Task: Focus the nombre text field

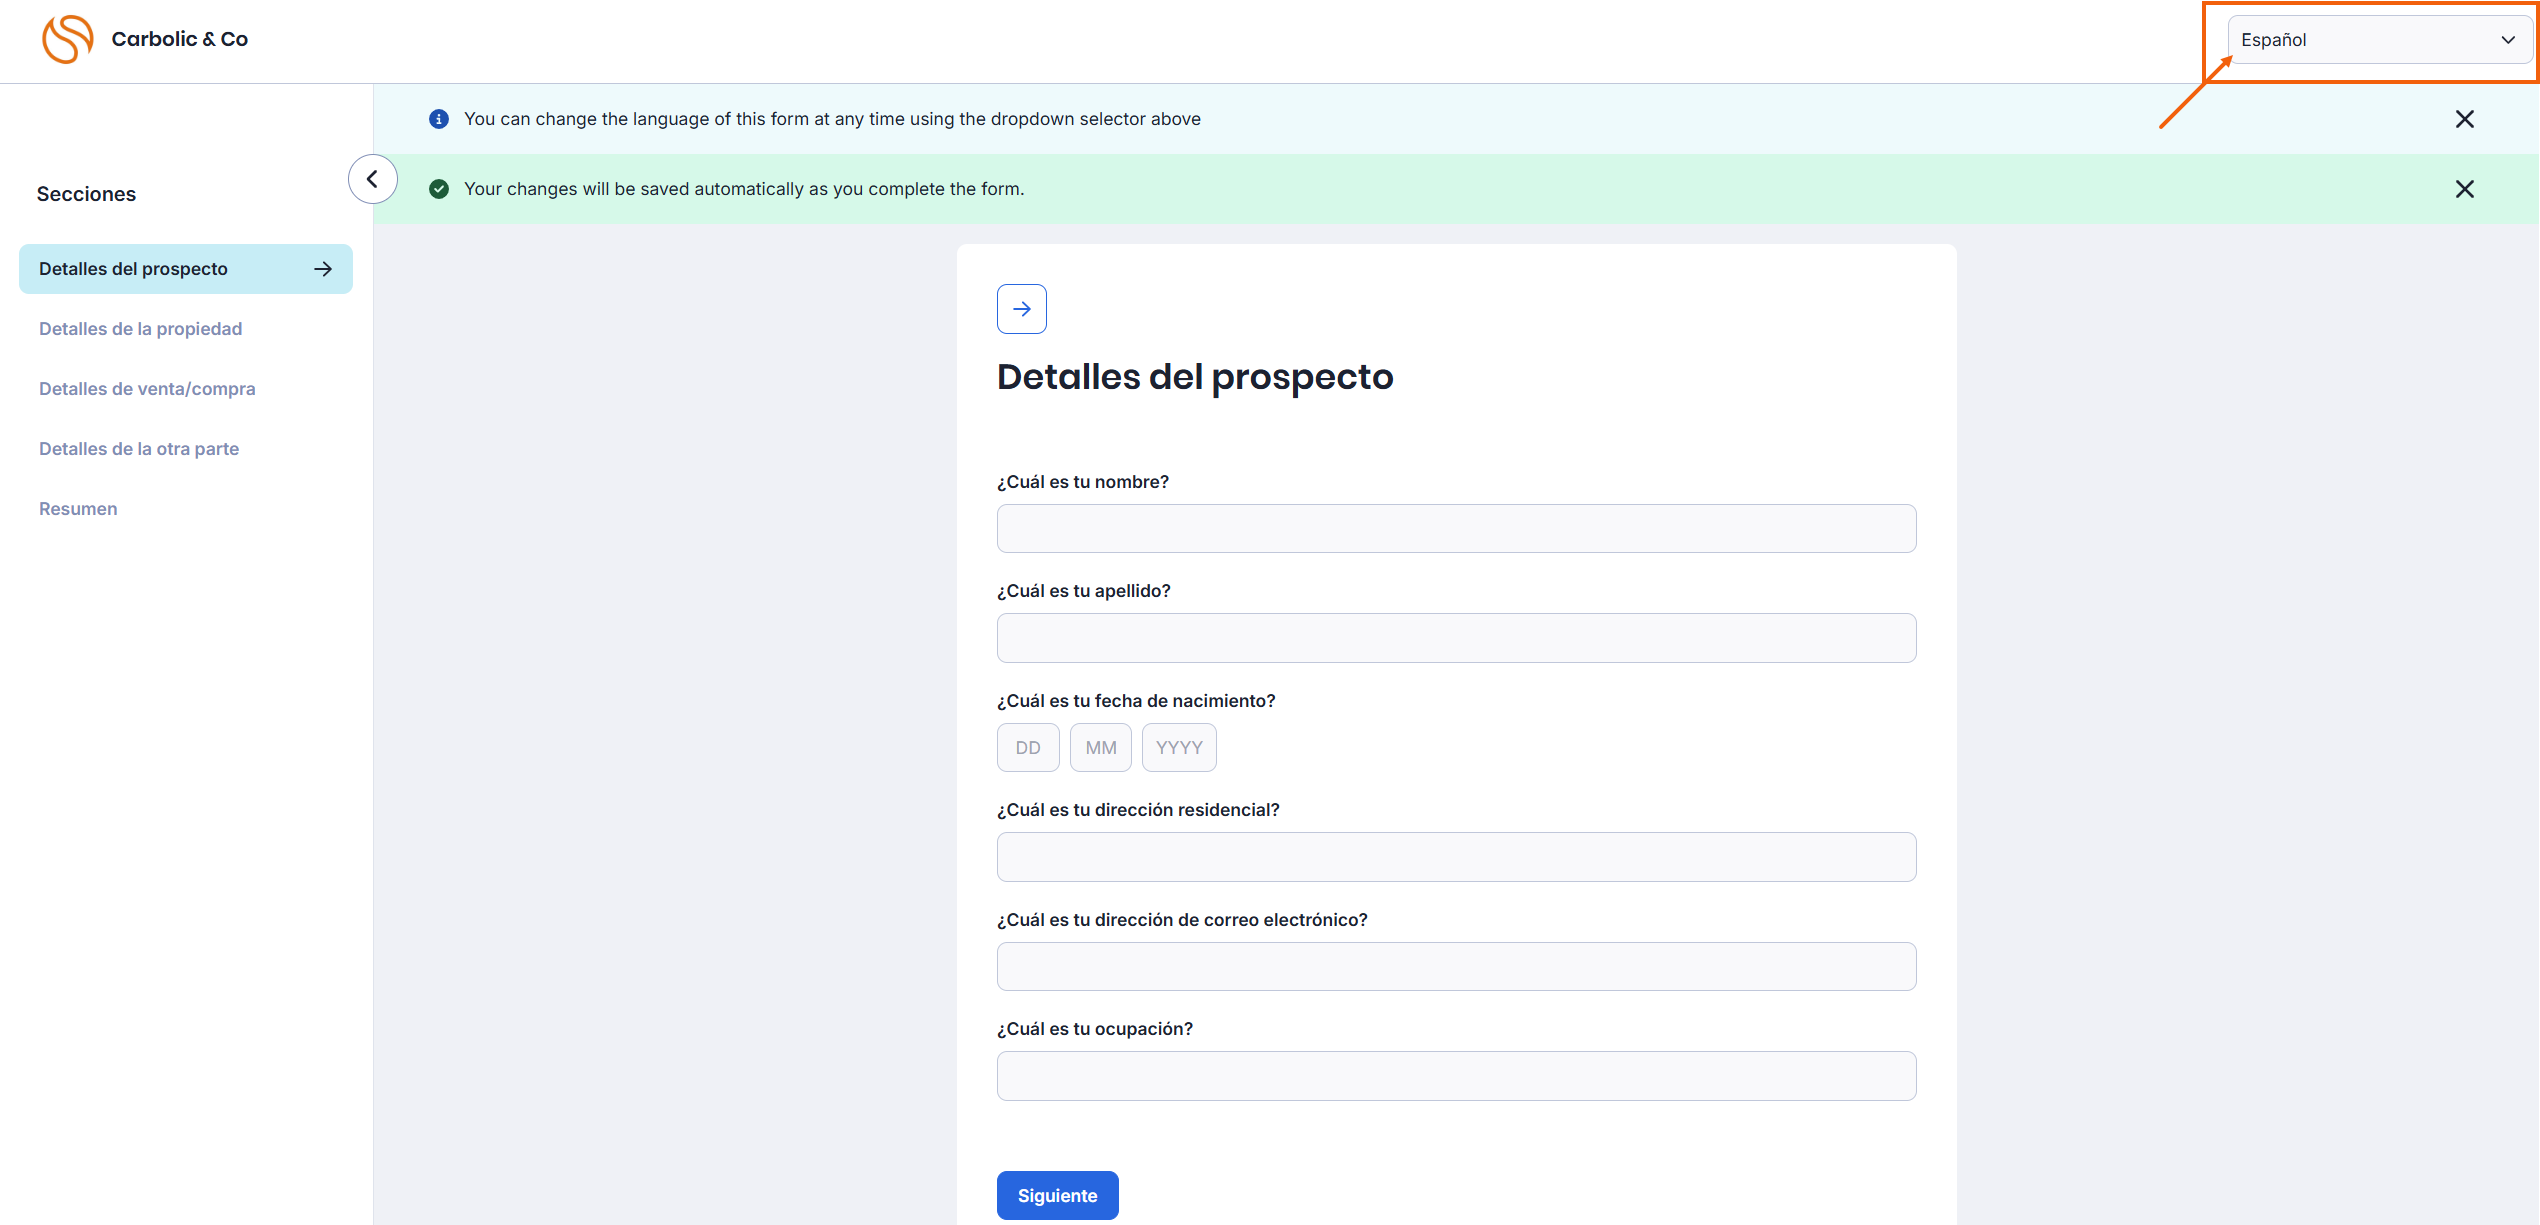Action: pyautogui.click(x=1456, y=528)
